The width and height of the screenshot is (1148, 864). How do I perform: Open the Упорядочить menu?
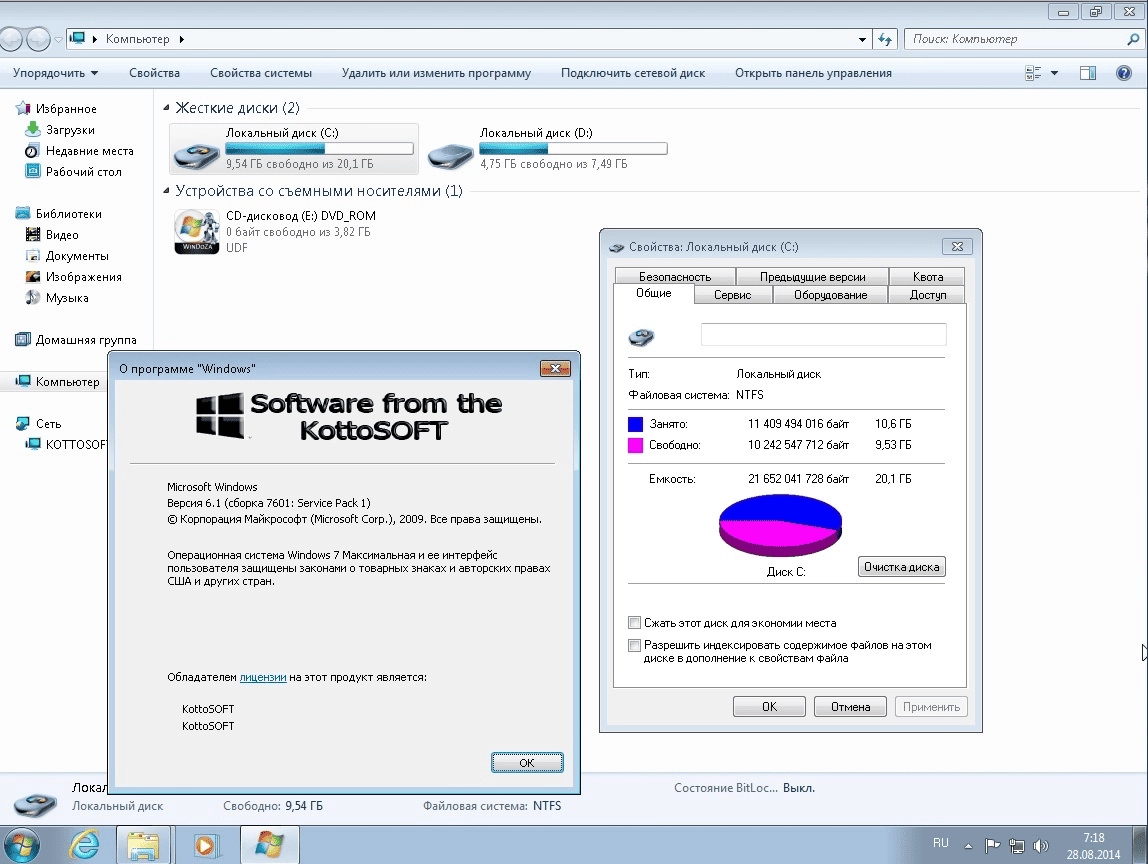[56, 73]
